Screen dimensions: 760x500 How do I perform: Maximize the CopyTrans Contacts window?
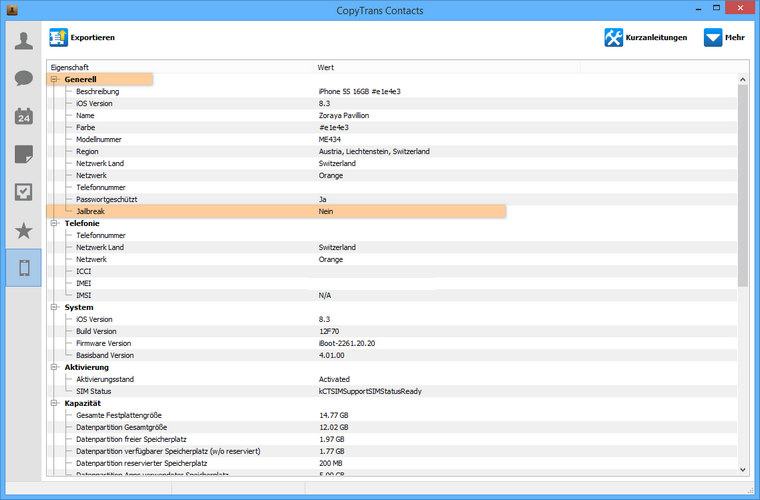click(x=716, y=8)
